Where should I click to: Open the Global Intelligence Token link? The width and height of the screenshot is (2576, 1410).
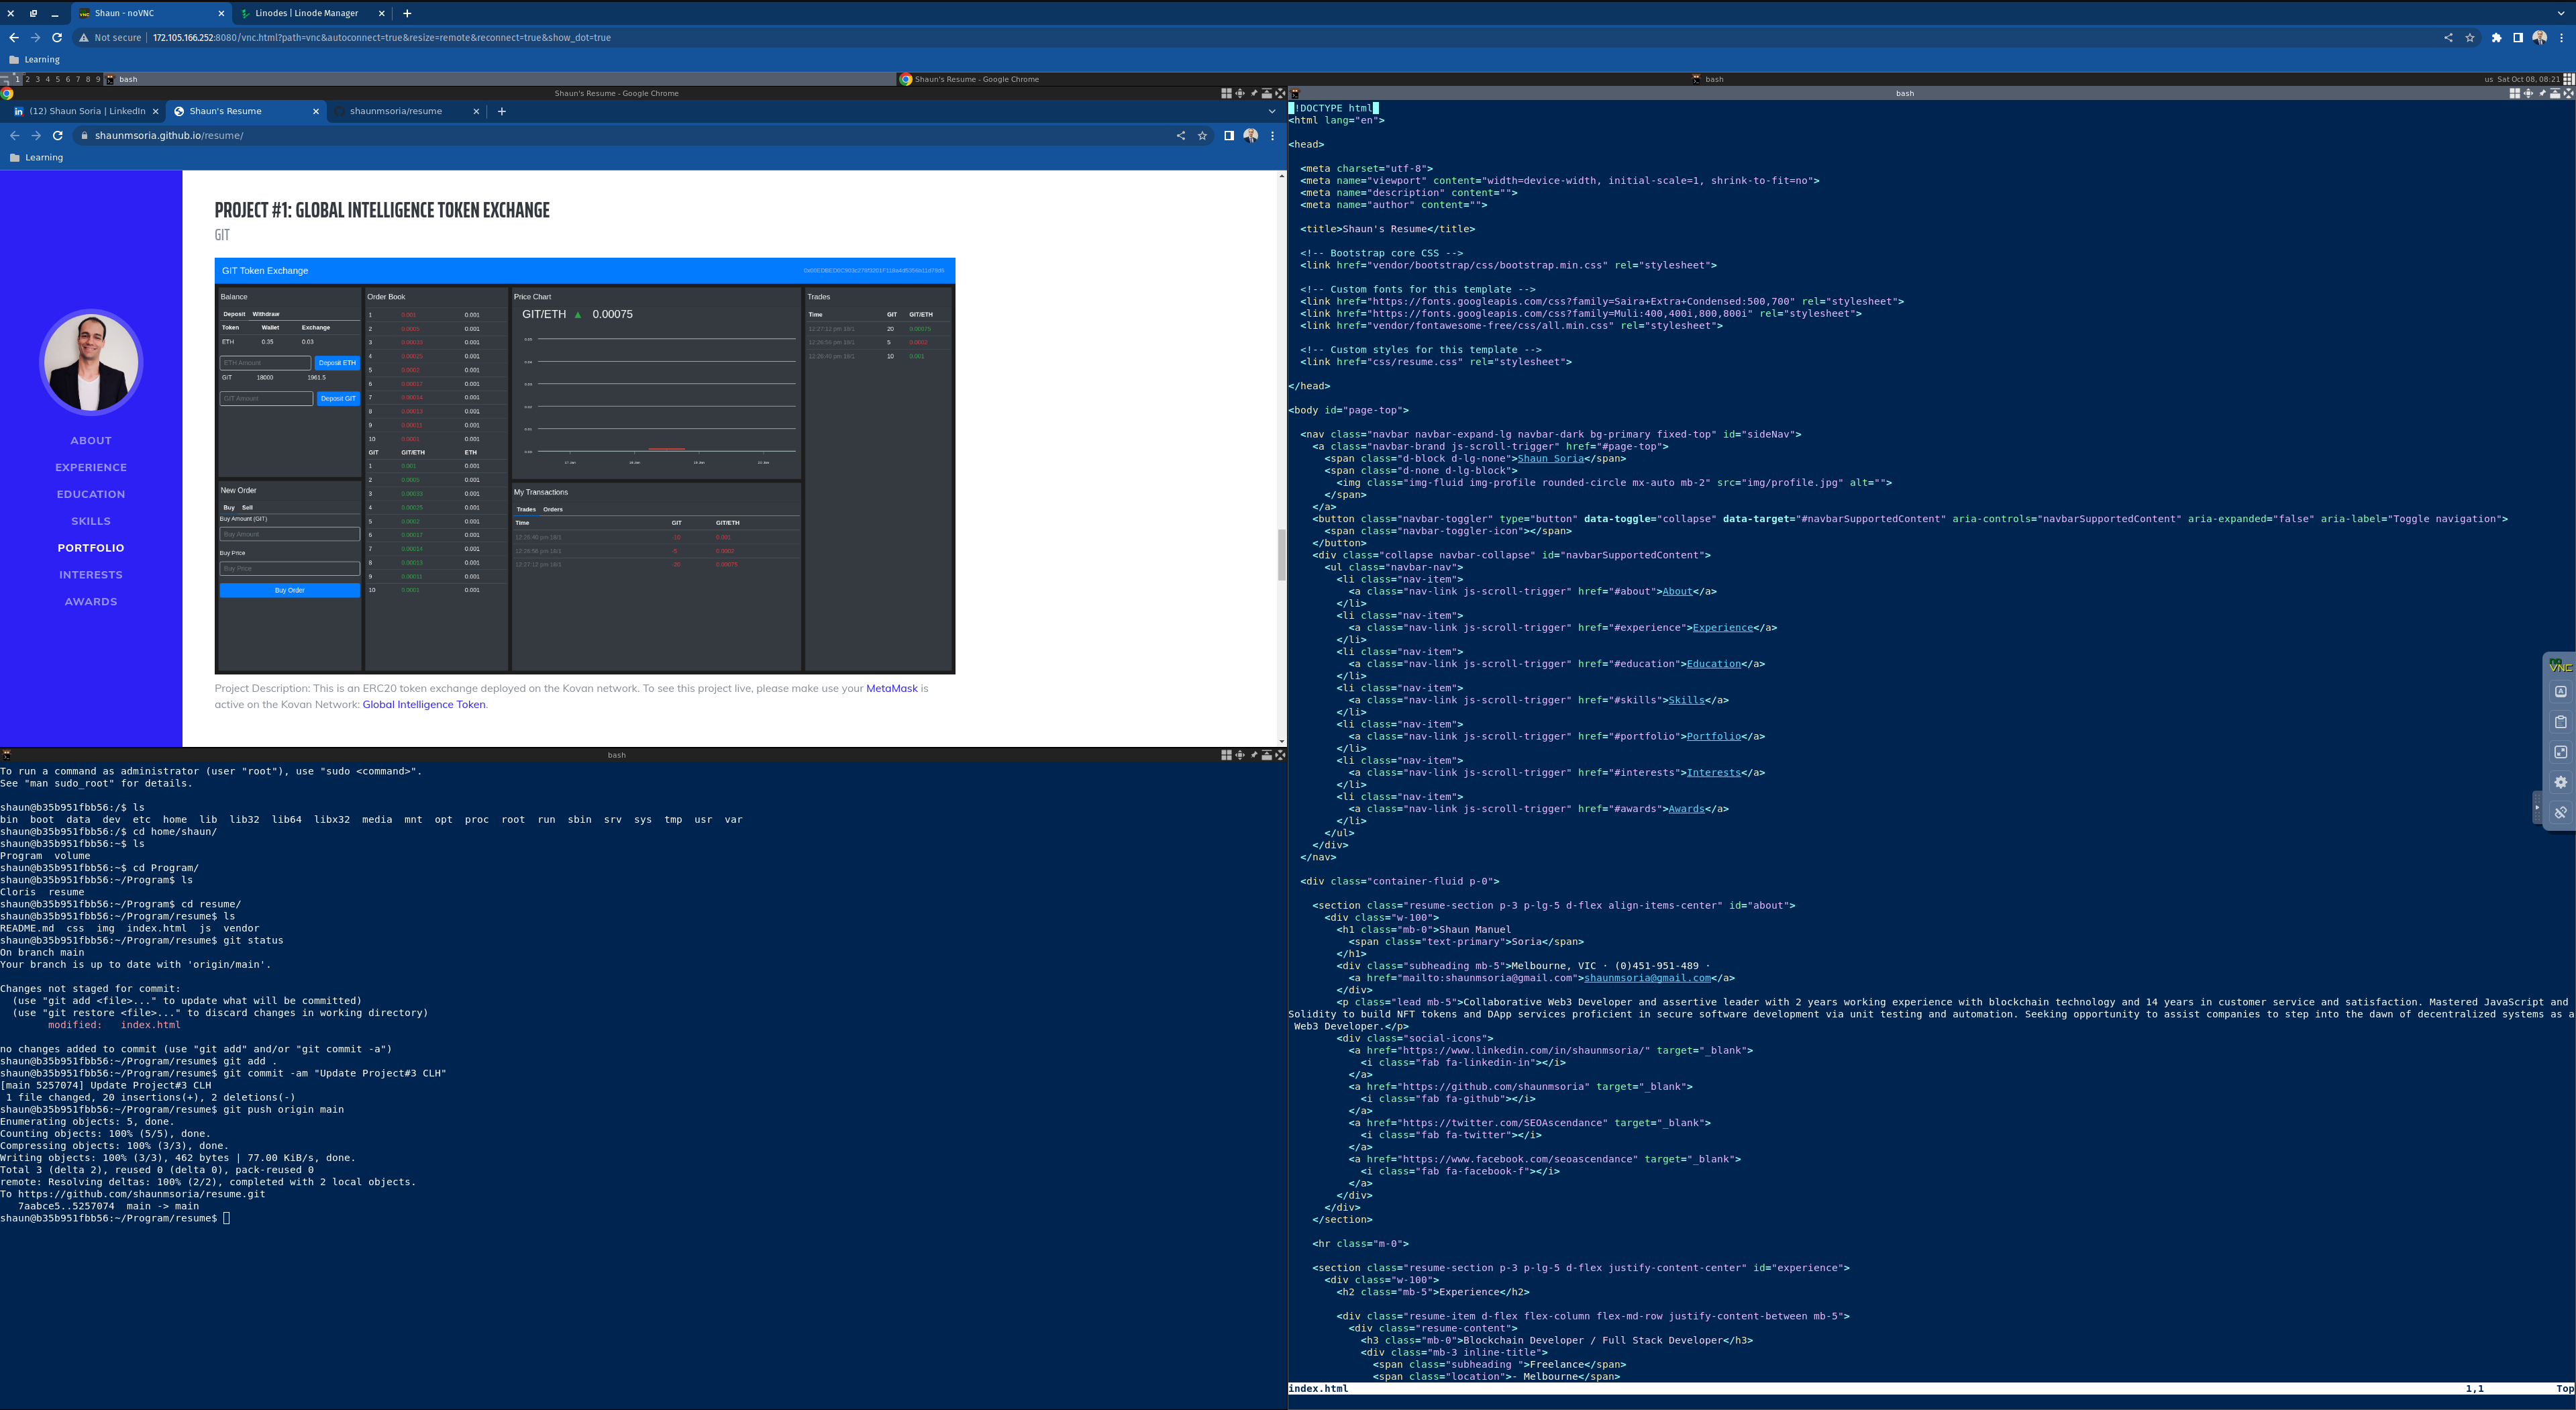point(423,704)
